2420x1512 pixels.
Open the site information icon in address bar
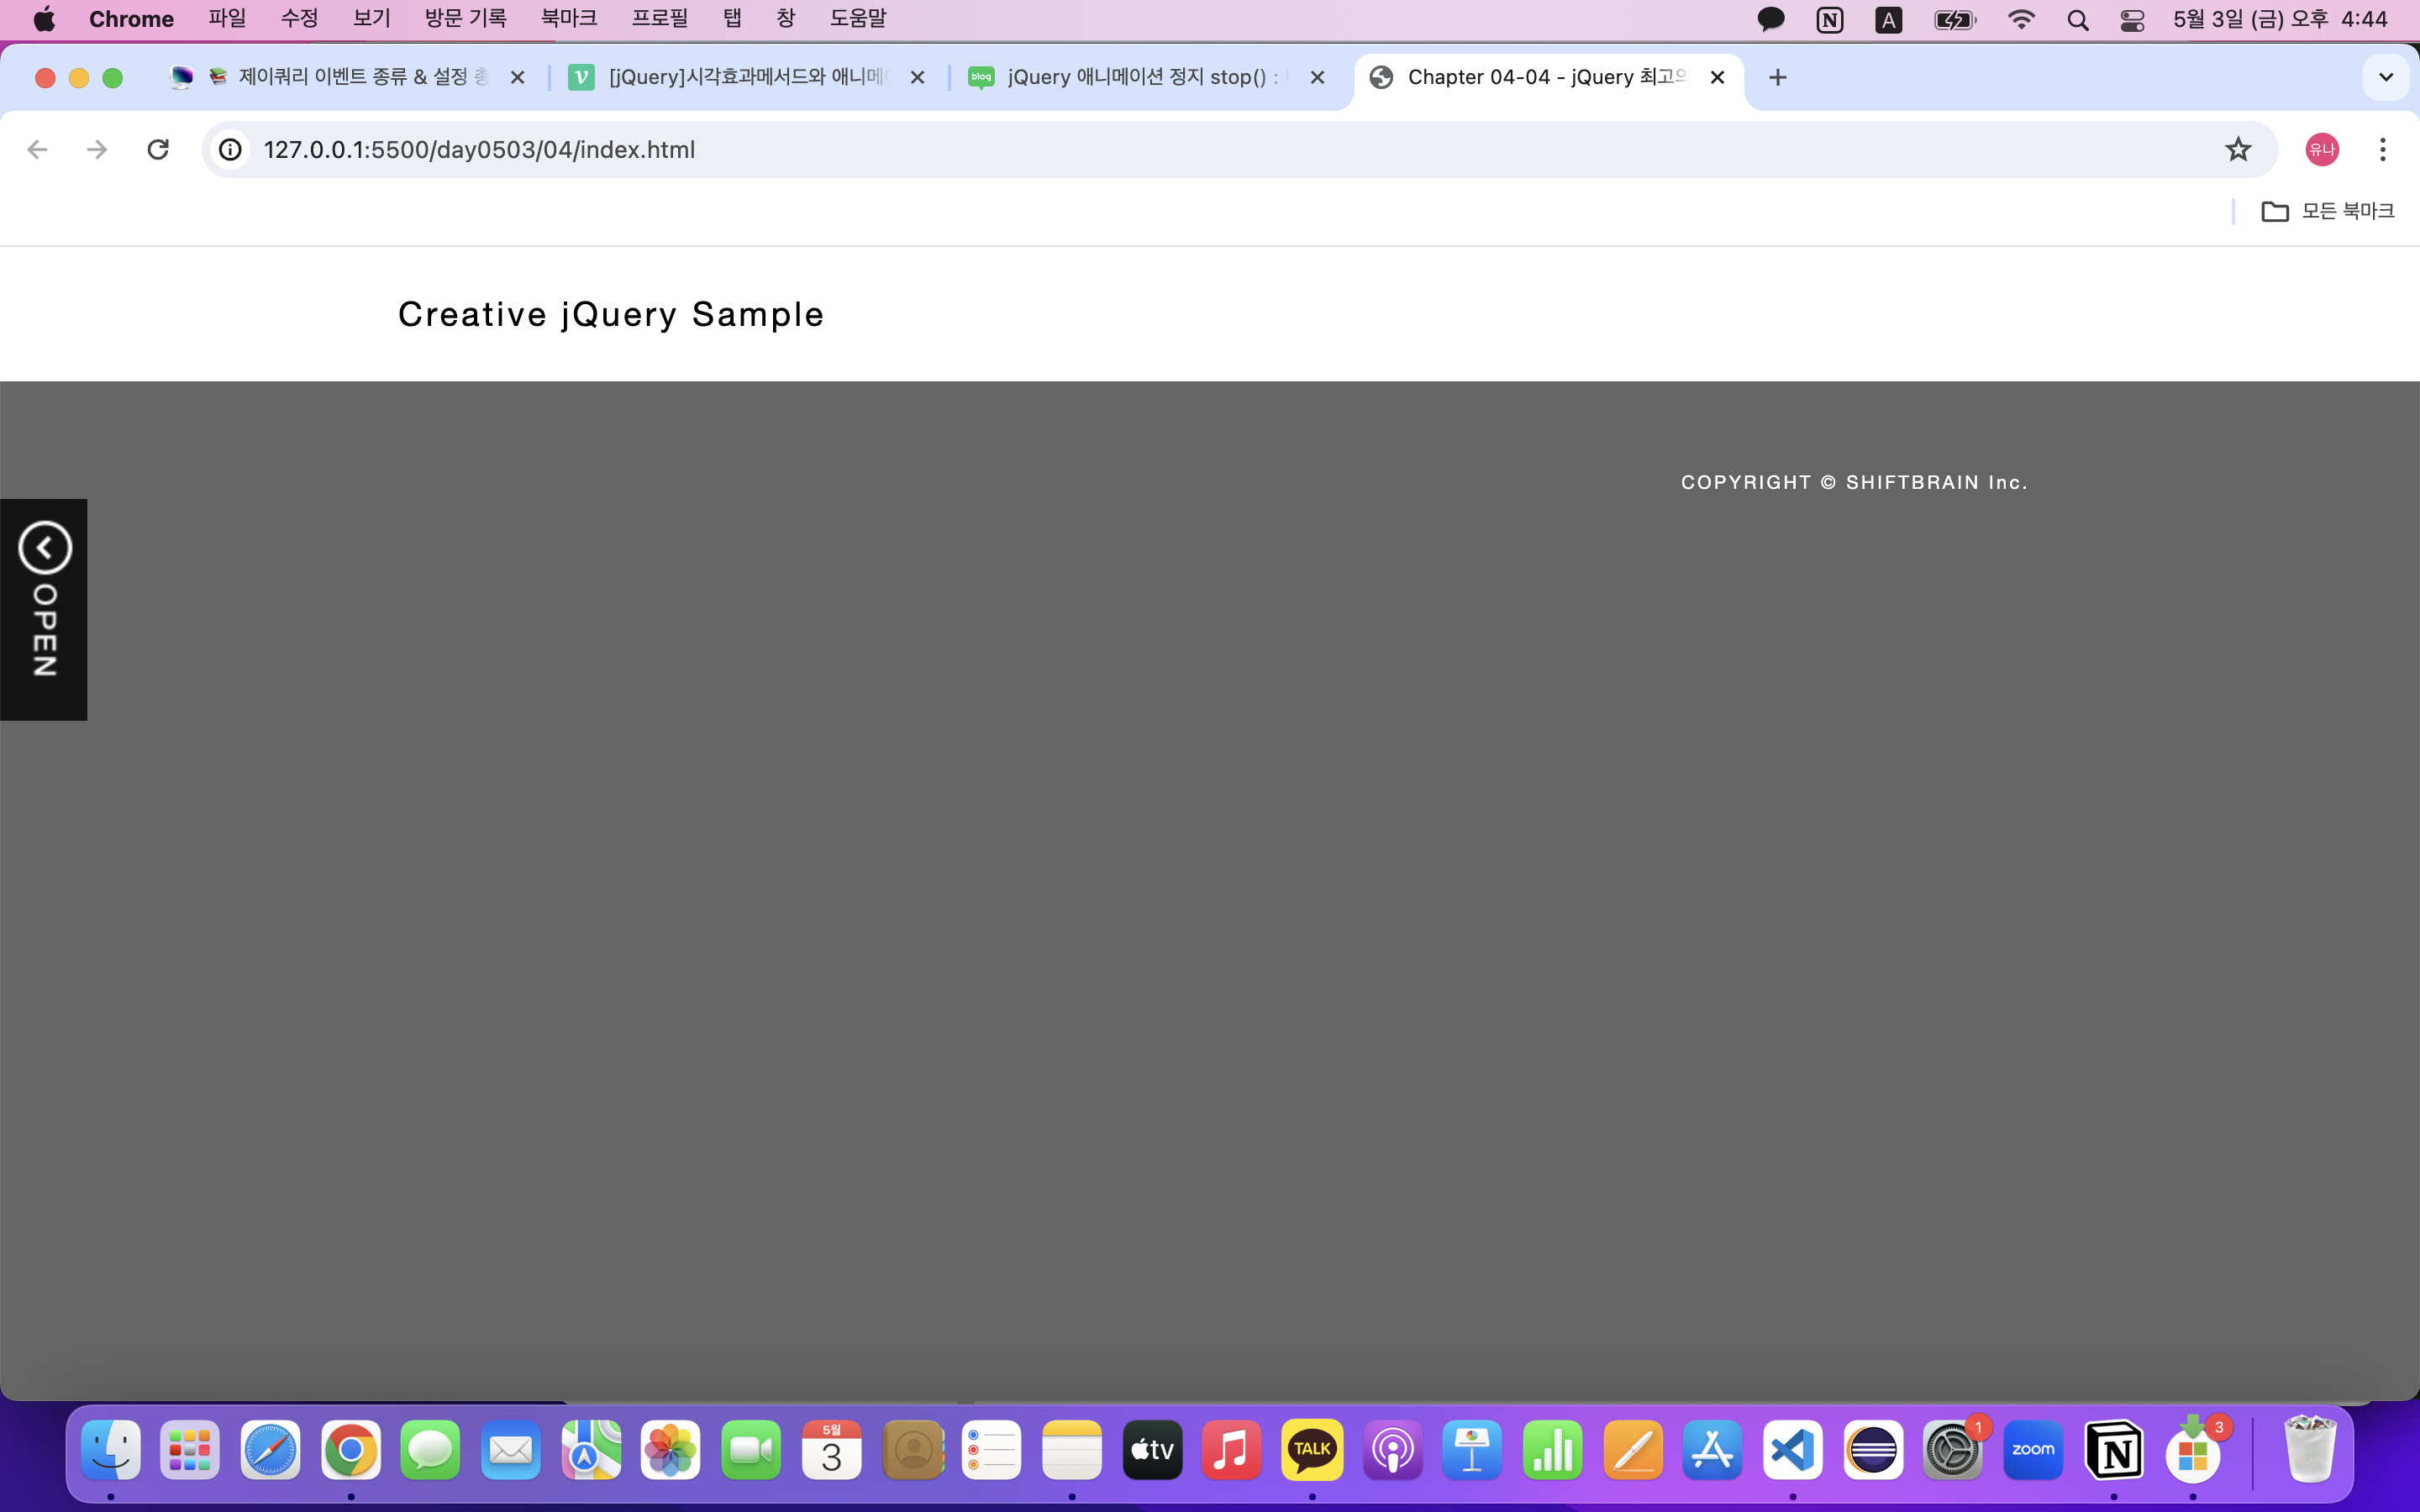coord(231,150)
